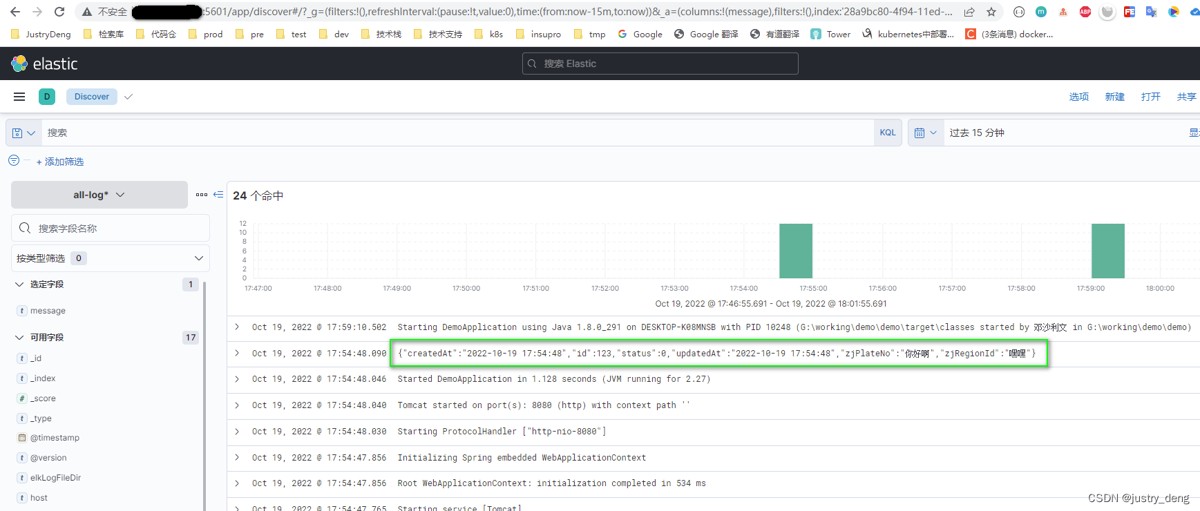Focus the 搜索字段名称 field search input
Screen dimensions: 1200x511
(110, 228)
